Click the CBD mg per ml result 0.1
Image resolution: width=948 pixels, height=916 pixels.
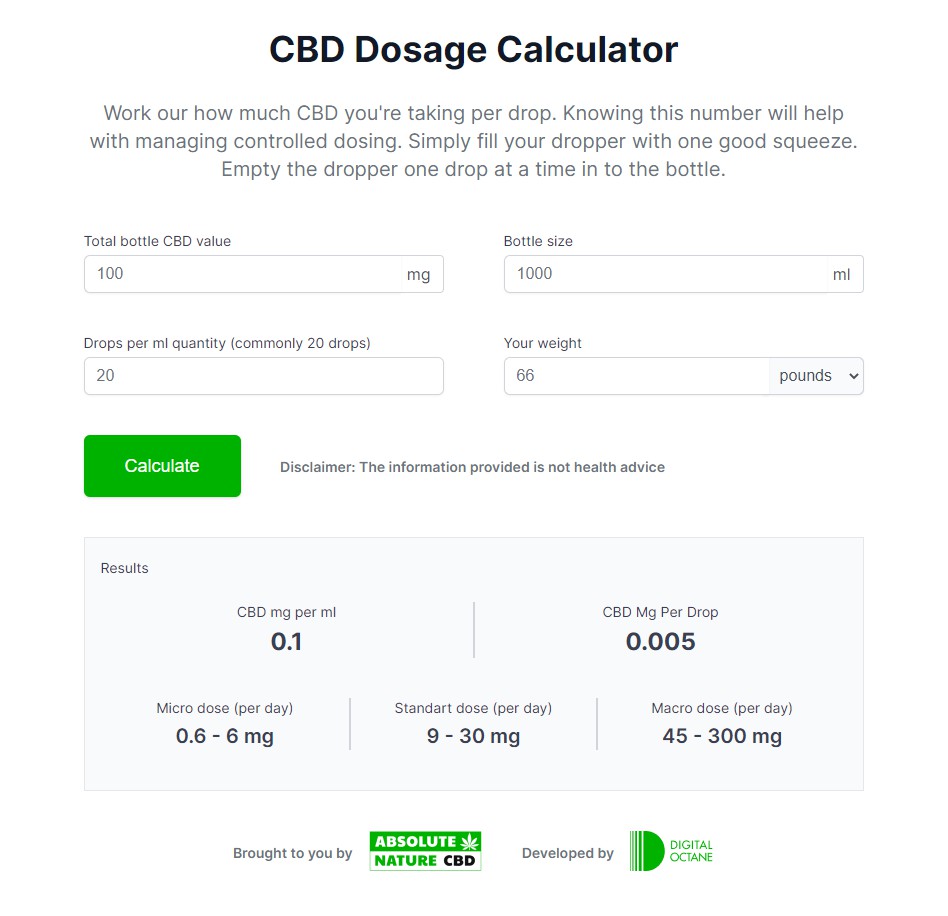tap(286, 642)
